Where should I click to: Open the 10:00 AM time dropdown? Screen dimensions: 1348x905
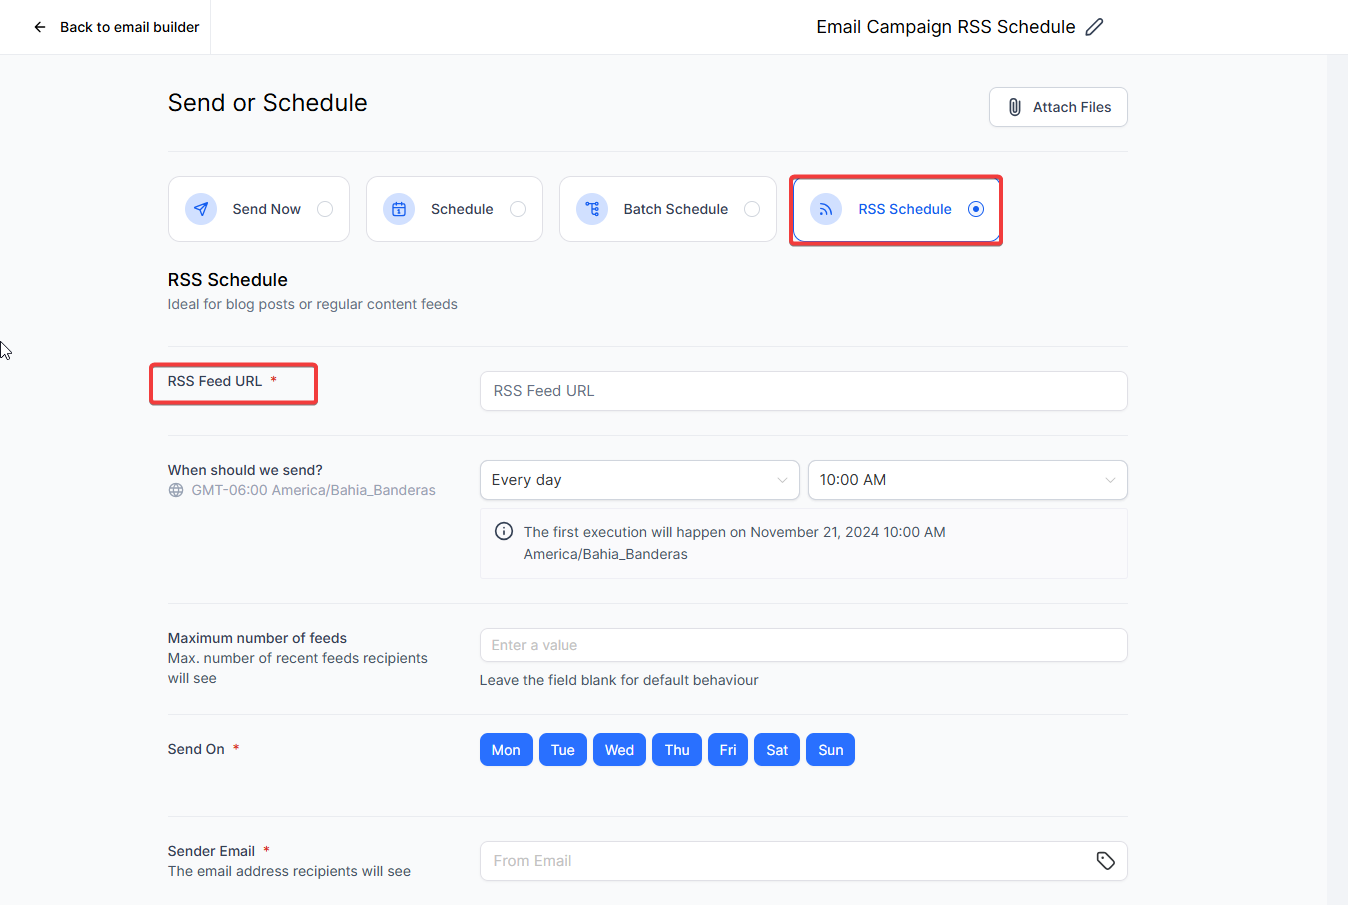click(x=968, y=480)
